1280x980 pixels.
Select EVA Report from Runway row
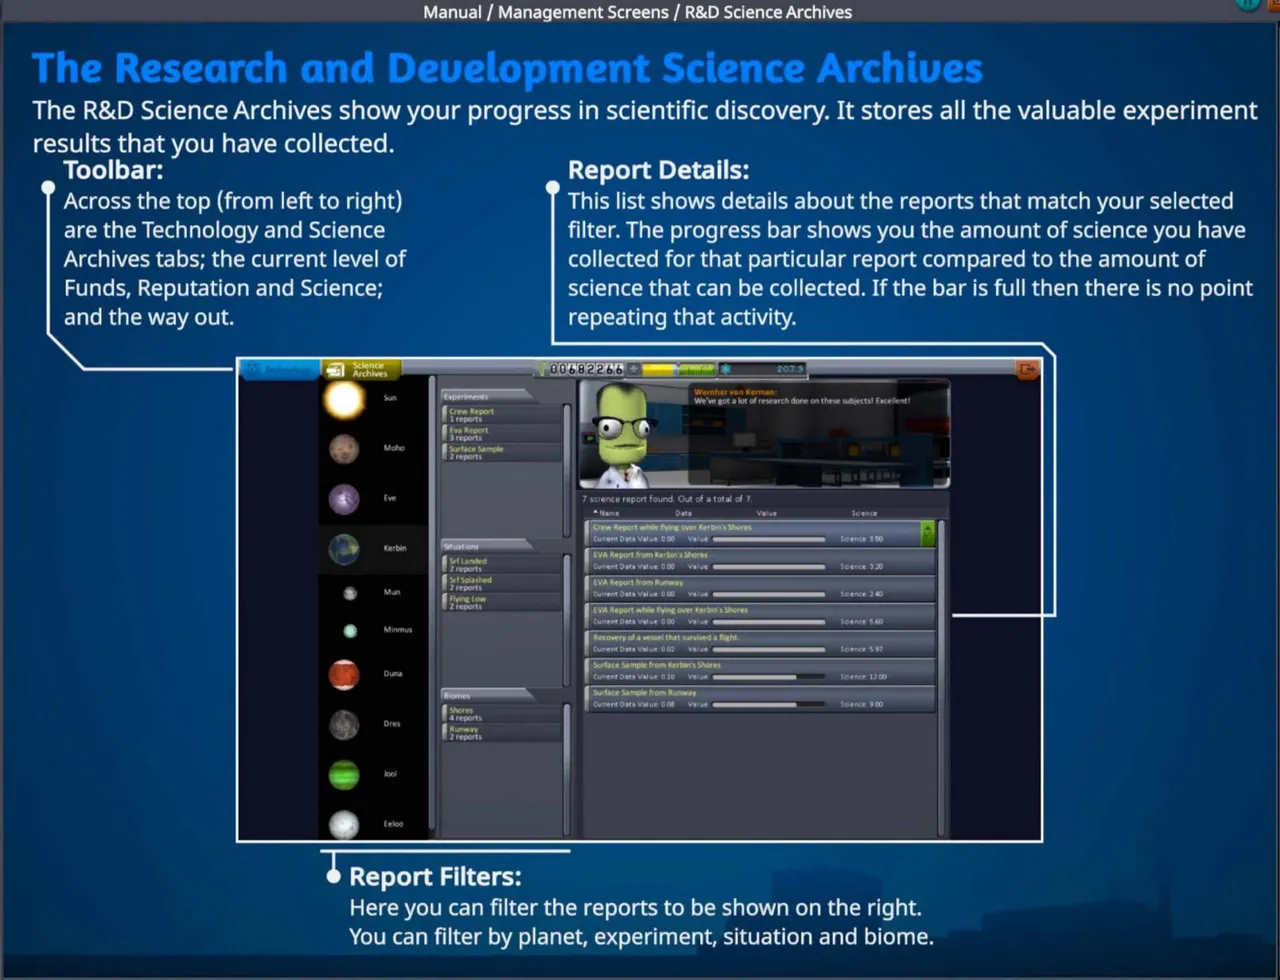tap(760, 588)
